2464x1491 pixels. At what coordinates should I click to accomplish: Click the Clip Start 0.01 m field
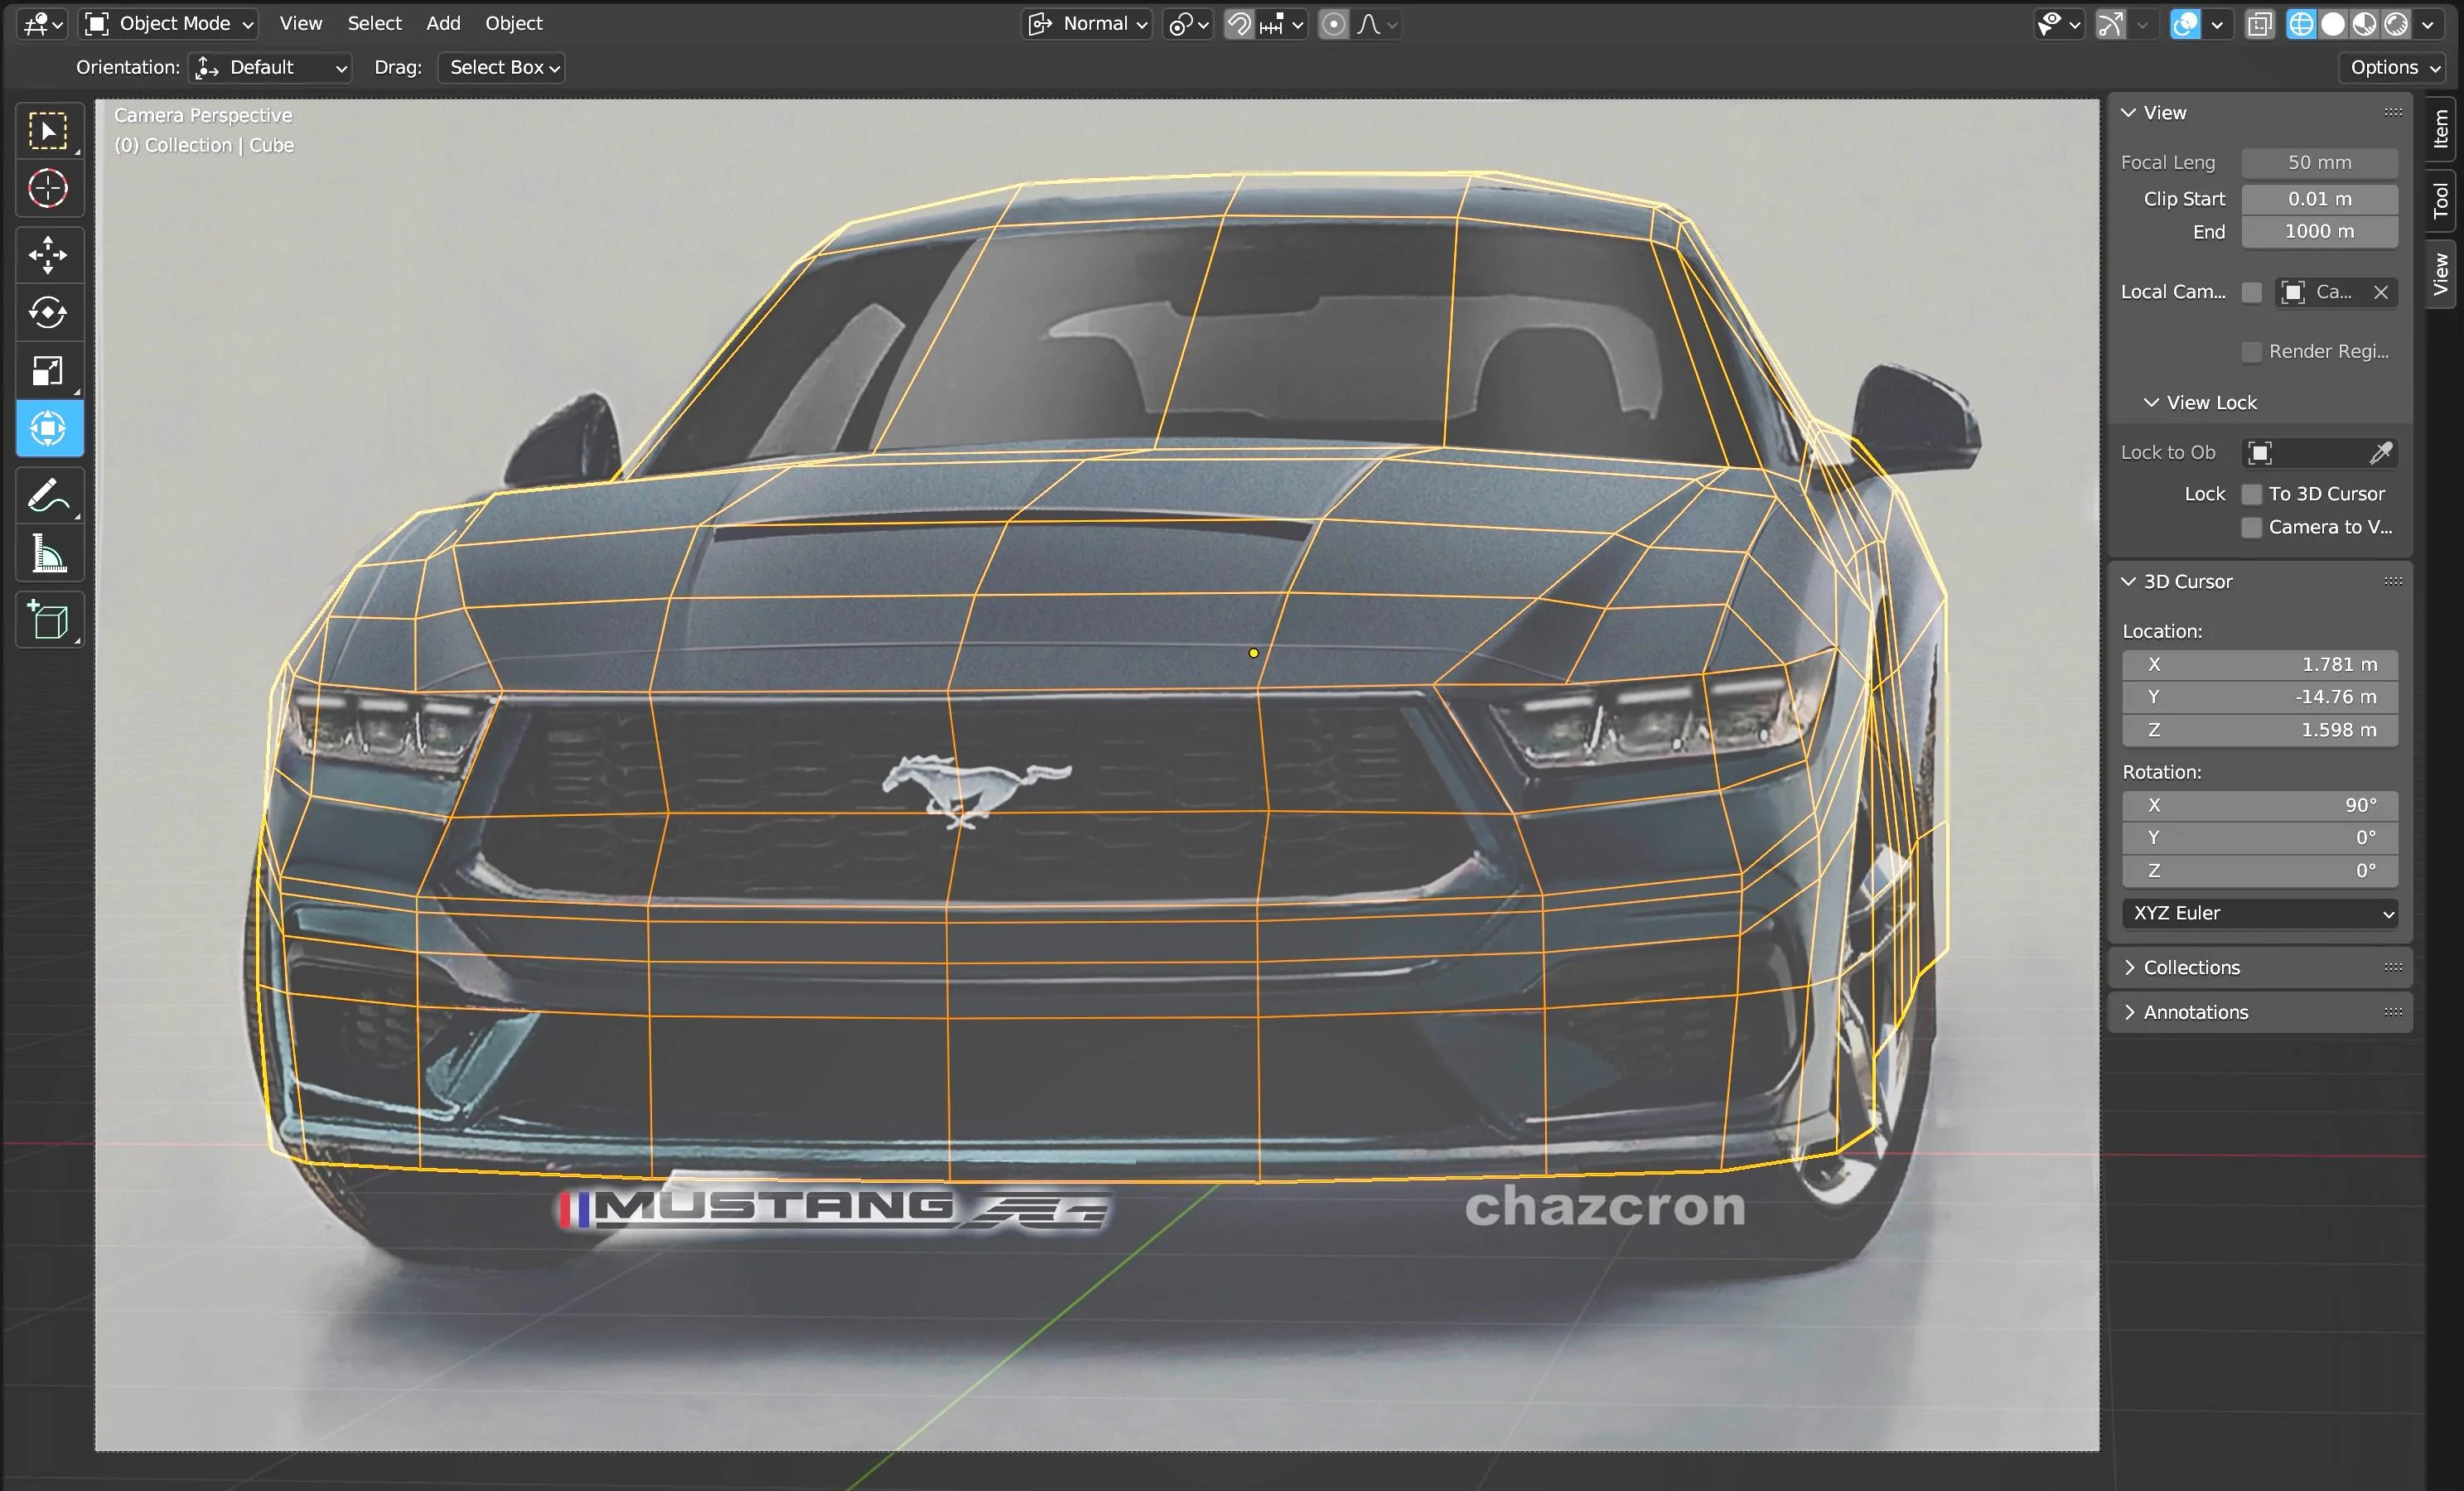tap(2319, 199)
